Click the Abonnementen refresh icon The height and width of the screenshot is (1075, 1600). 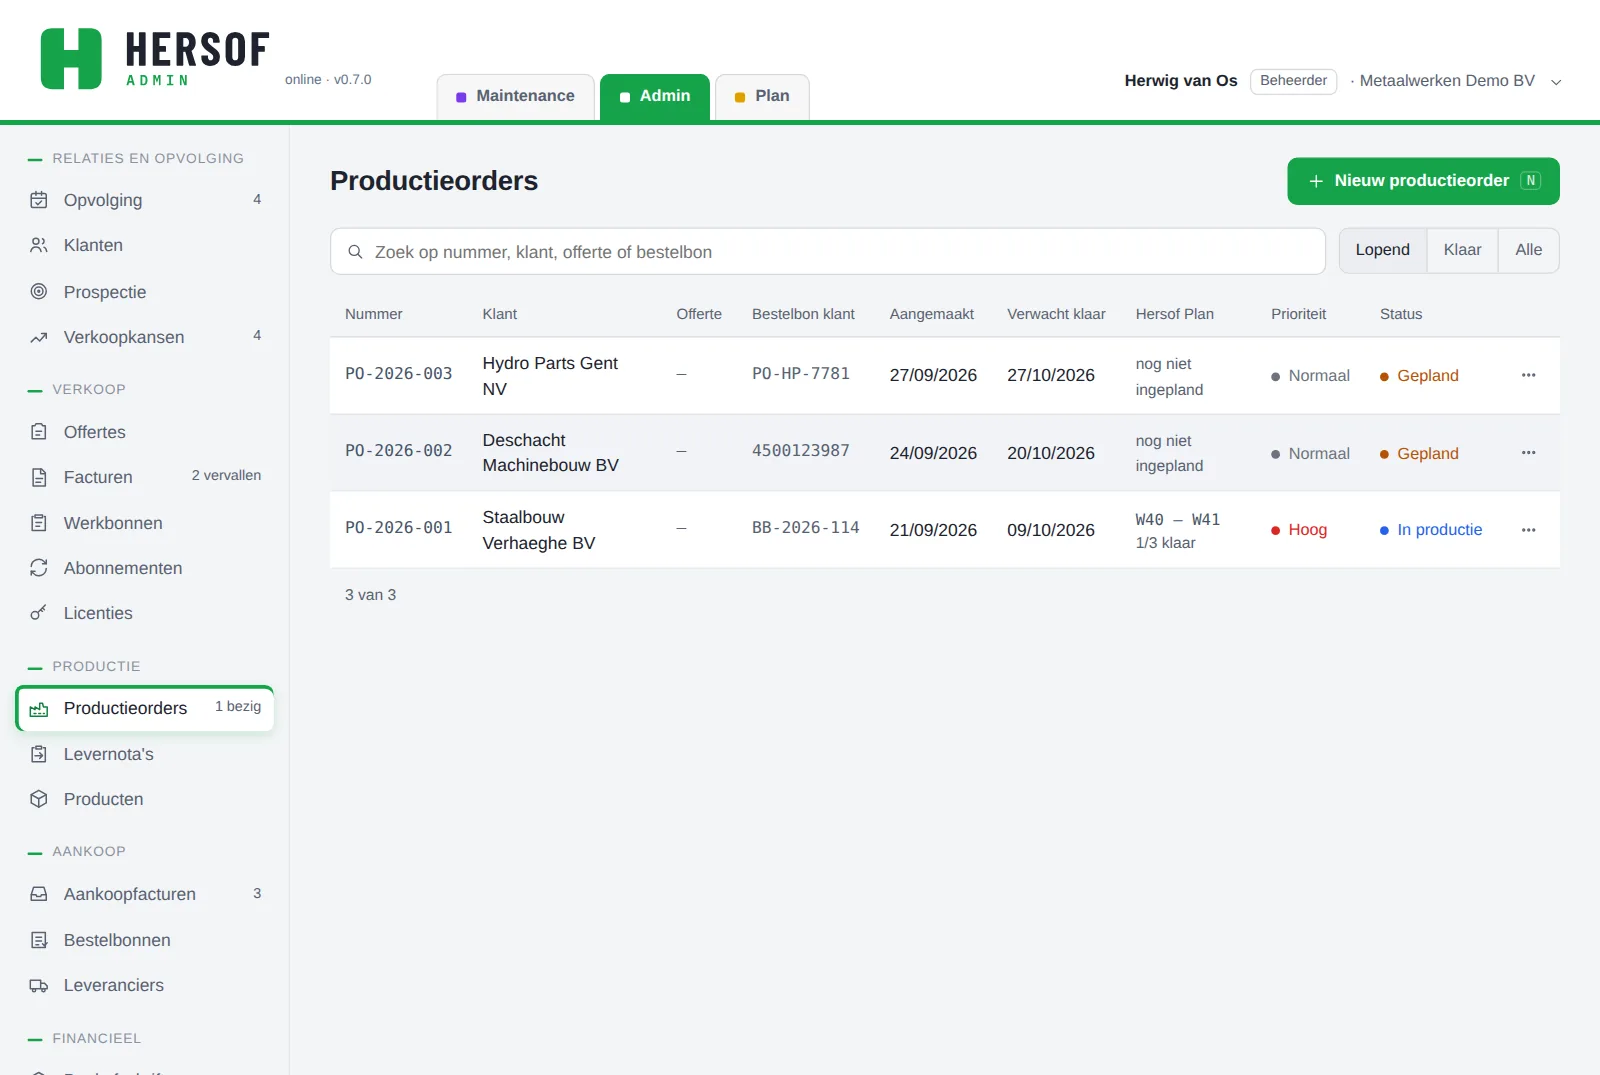(x=39, y=568)
